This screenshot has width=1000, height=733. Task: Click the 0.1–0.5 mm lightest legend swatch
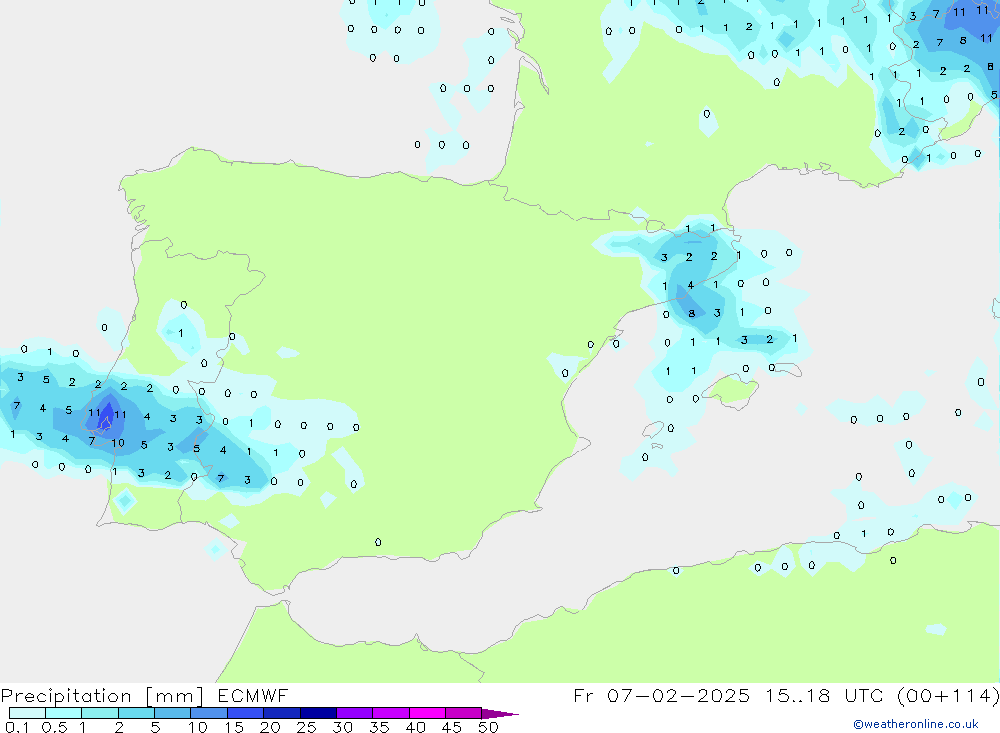point(27,713)
